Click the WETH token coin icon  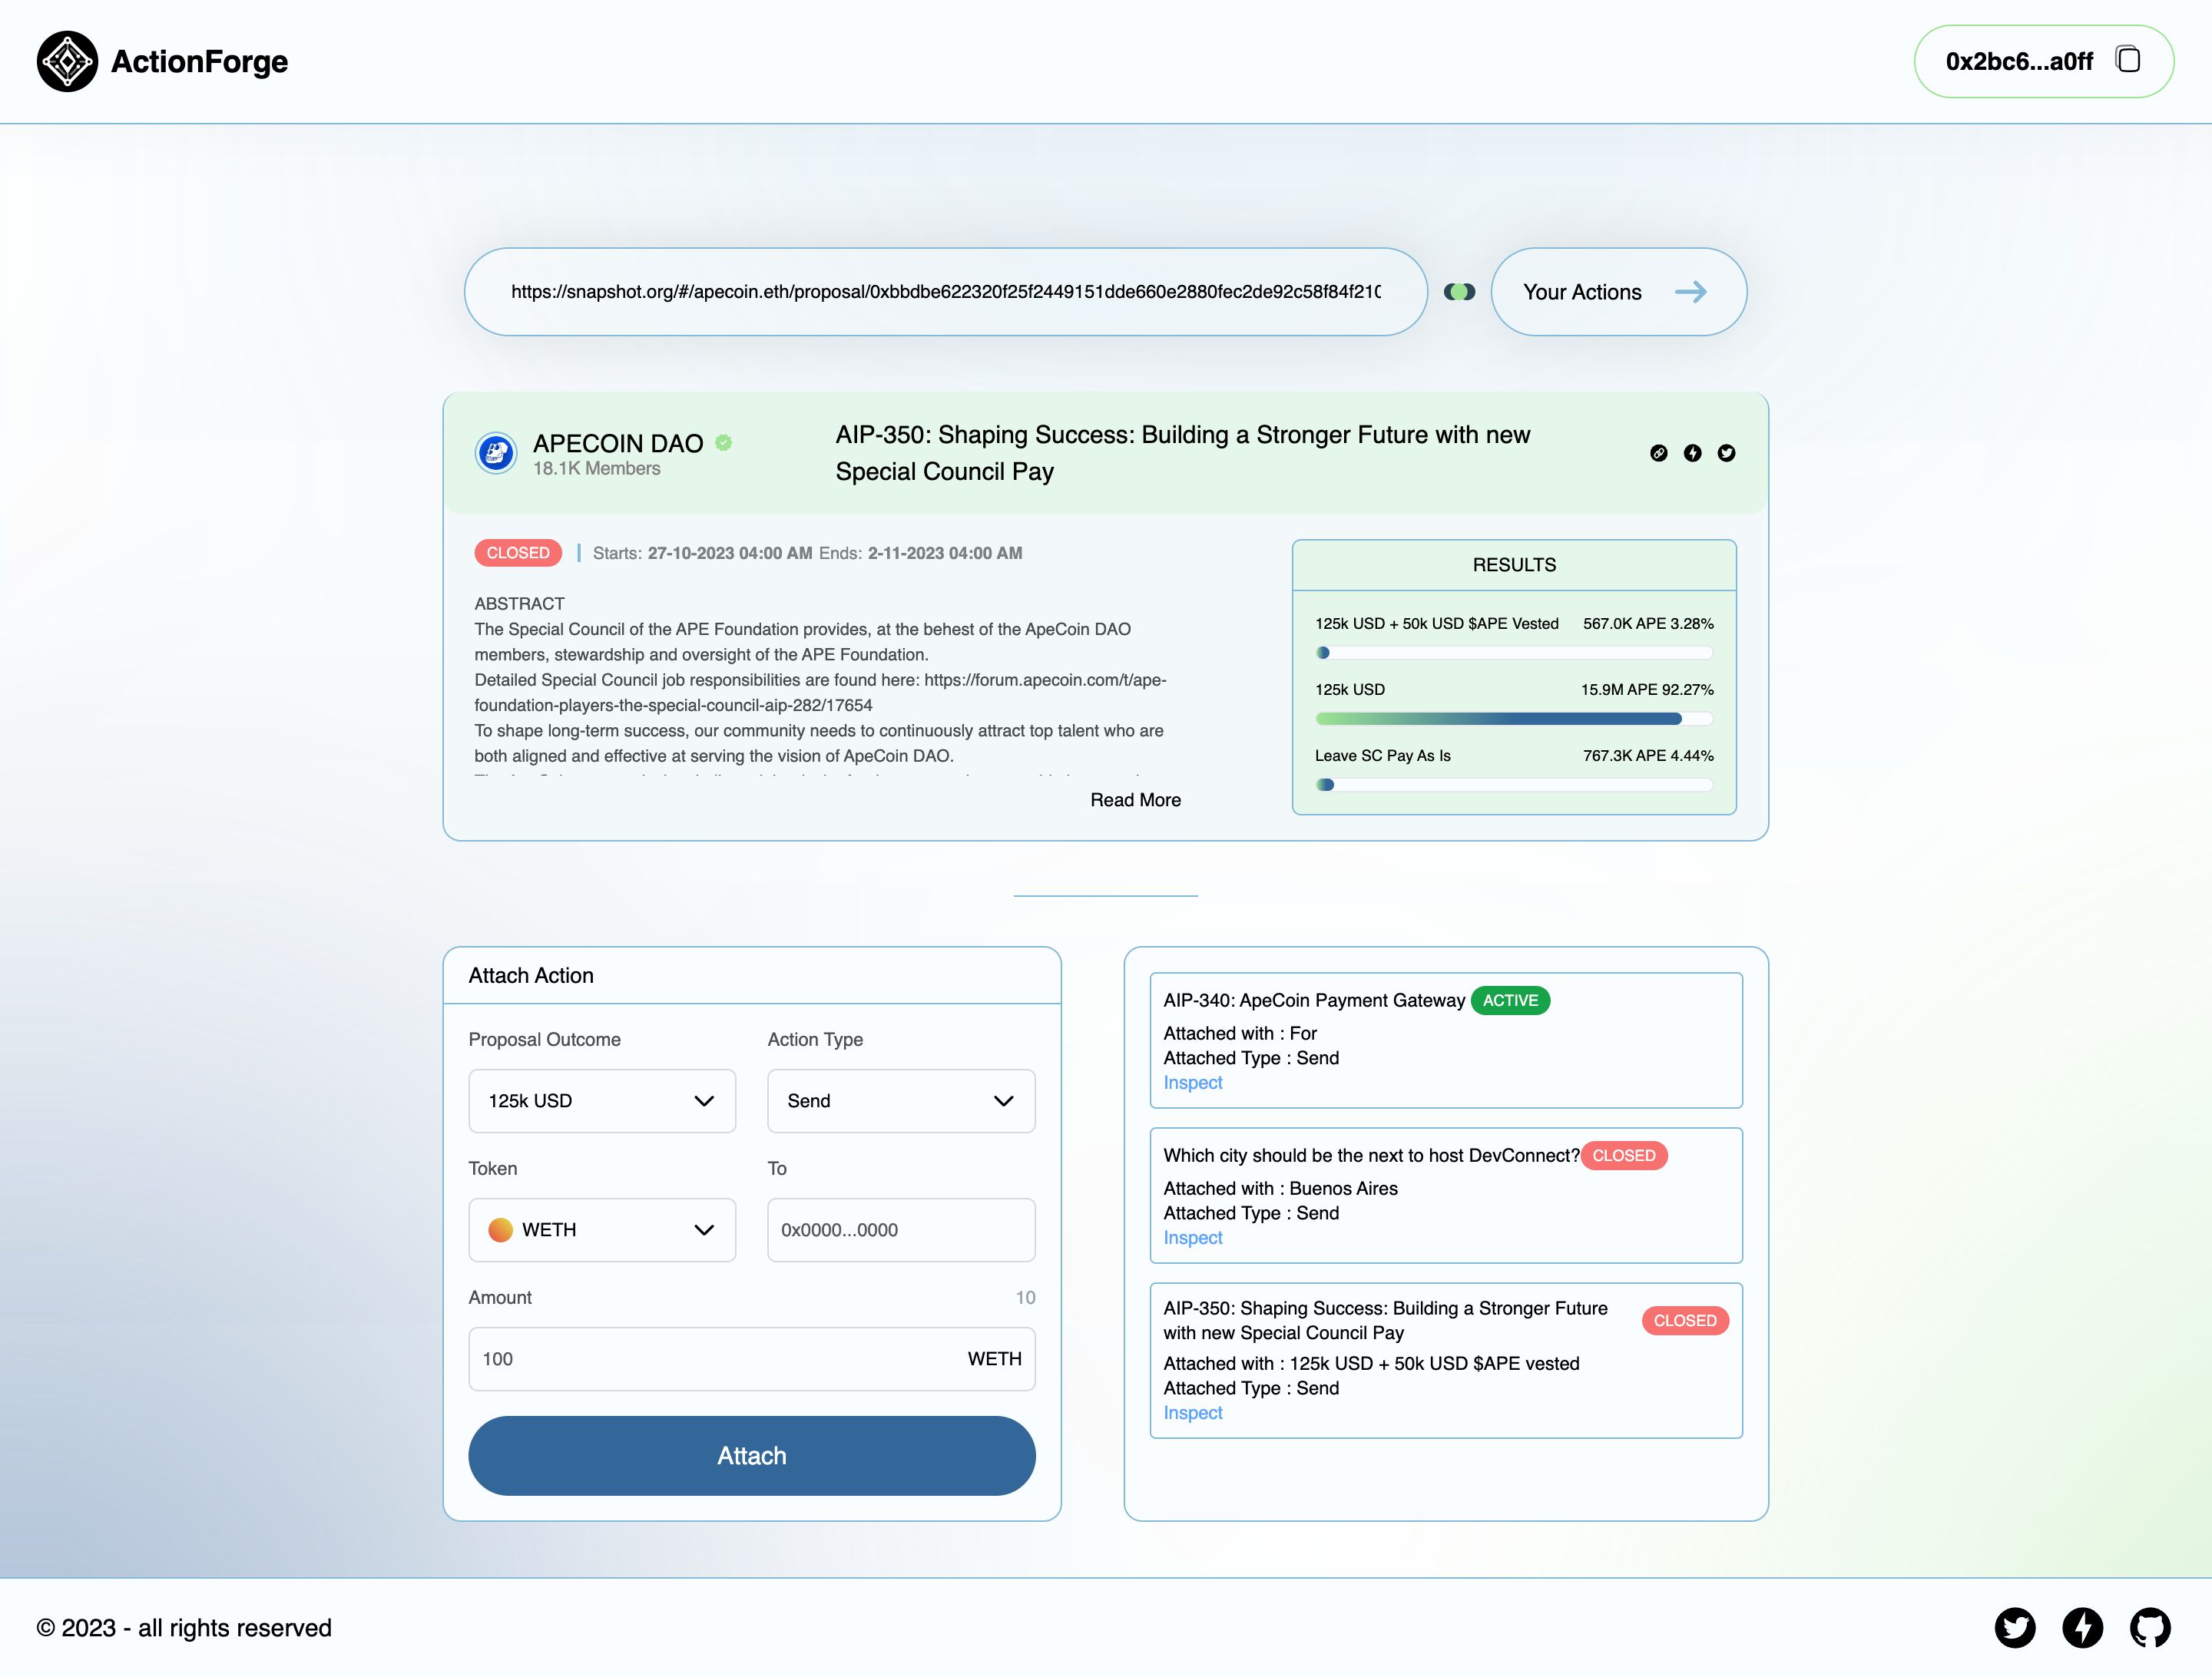coord(500,1230)
